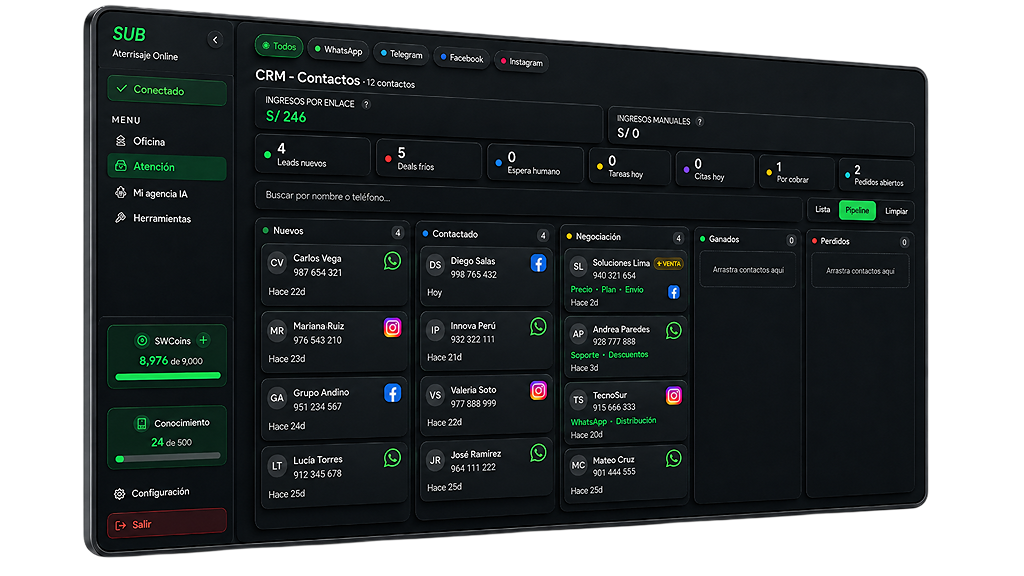Viewport: 1024px width, 576px height.
Task: Click the Limpiar button
Action: tap(896, 211)
